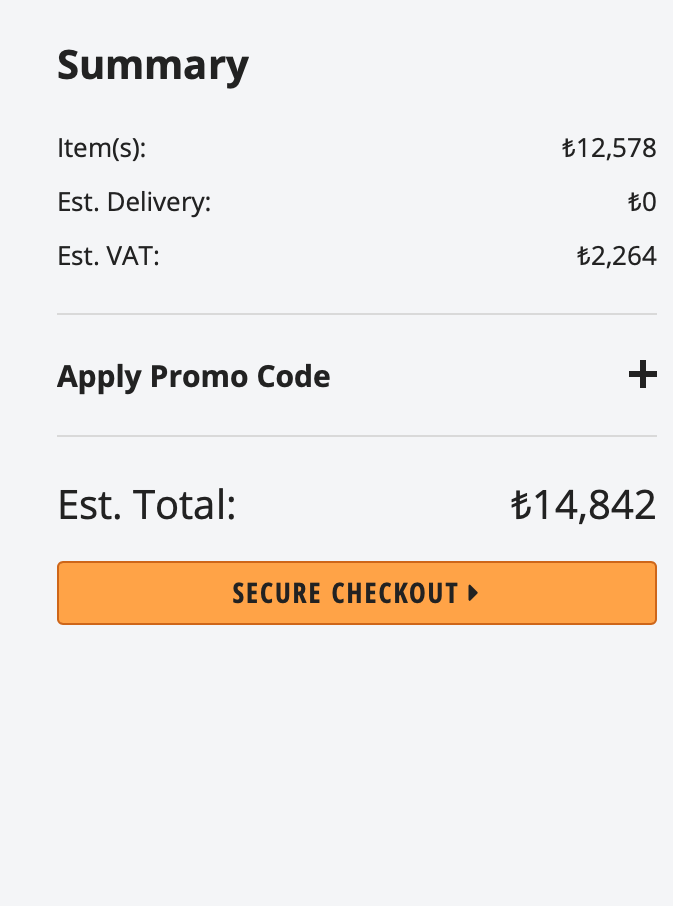673x906 pixels.
Task: Click the lira symbol in the delivery amount
Action: (x=633, y=203)
